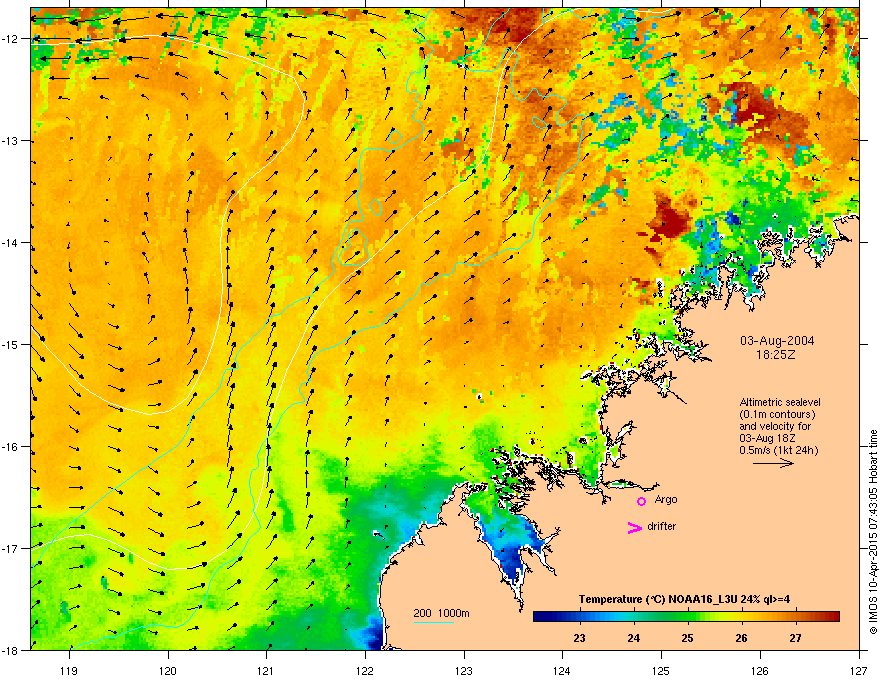Image resolution: width=880 pixels, height=680 pixels.
Task: Click the '200 1000m' bathymetry label
Action: pyautogui.click(x=441, y=613)
